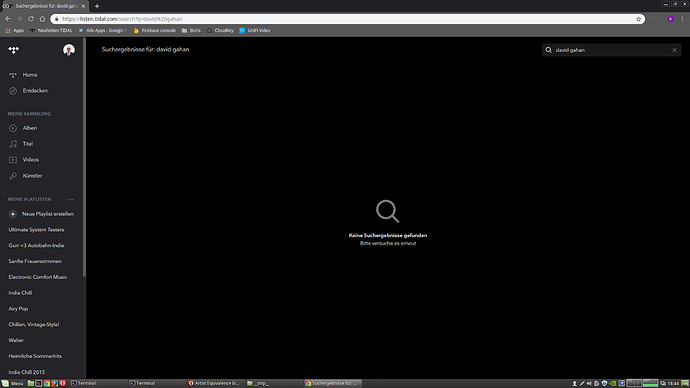
Task: Open the Alle Apps - Google bookmark
Action: pyautogui.click(x=102, y=30)
